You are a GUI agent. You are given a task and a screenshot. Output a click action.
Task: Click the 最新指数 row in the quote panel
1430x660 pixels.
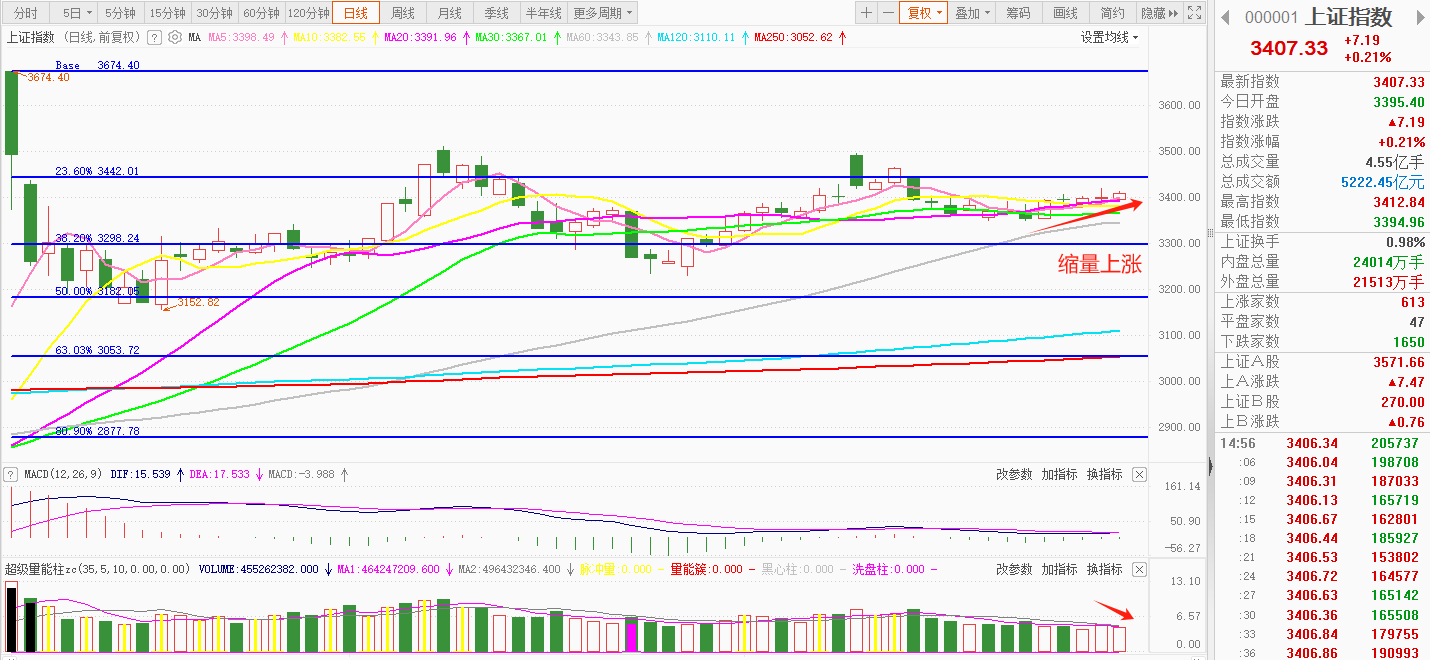(x=1322, y=81)
